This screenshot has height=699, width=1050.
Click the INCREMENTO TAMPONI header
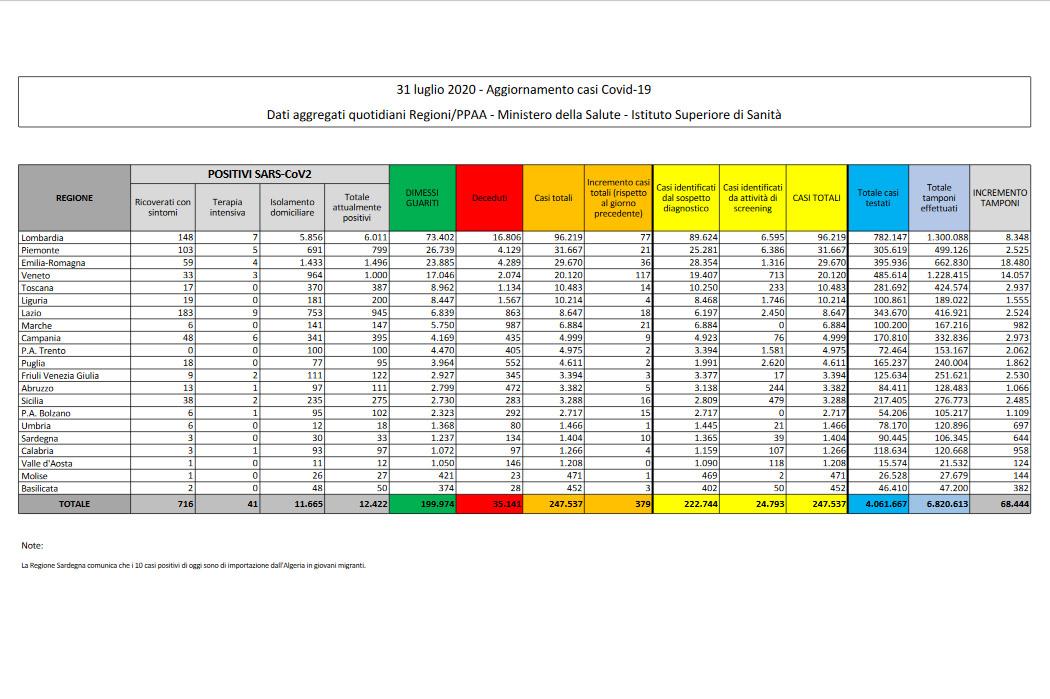point(1000,198)
